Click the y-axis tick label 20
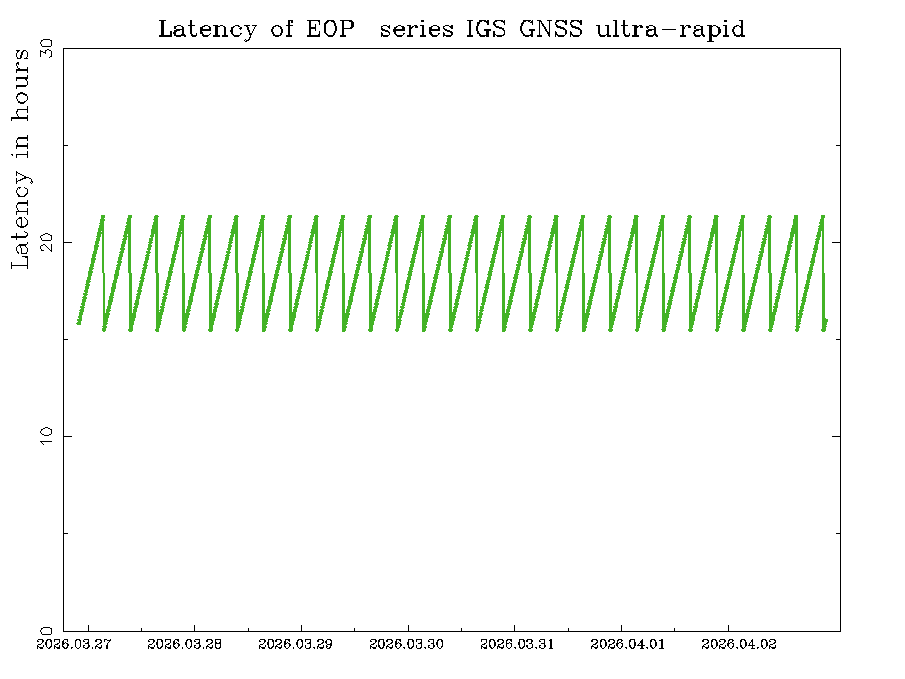The width and height of the screenshot is (905, 679). [x=45, y=242]
